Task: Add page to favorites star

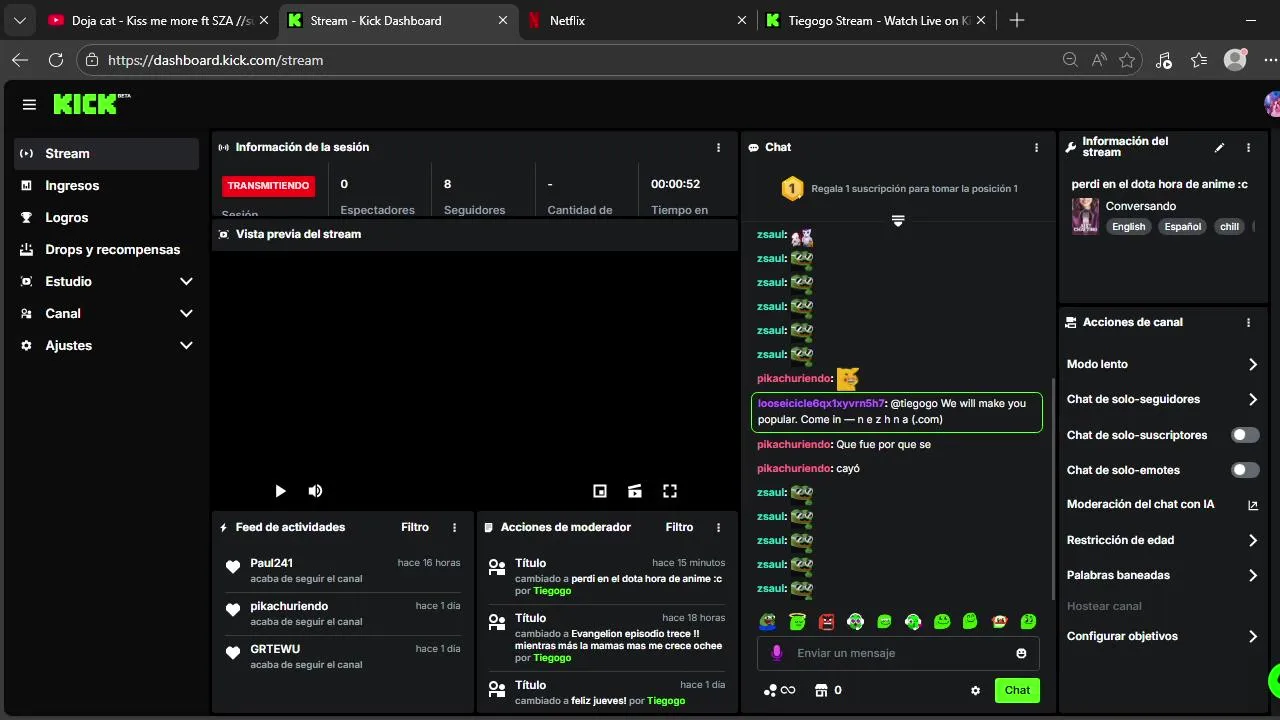Action: point(1127,60)
